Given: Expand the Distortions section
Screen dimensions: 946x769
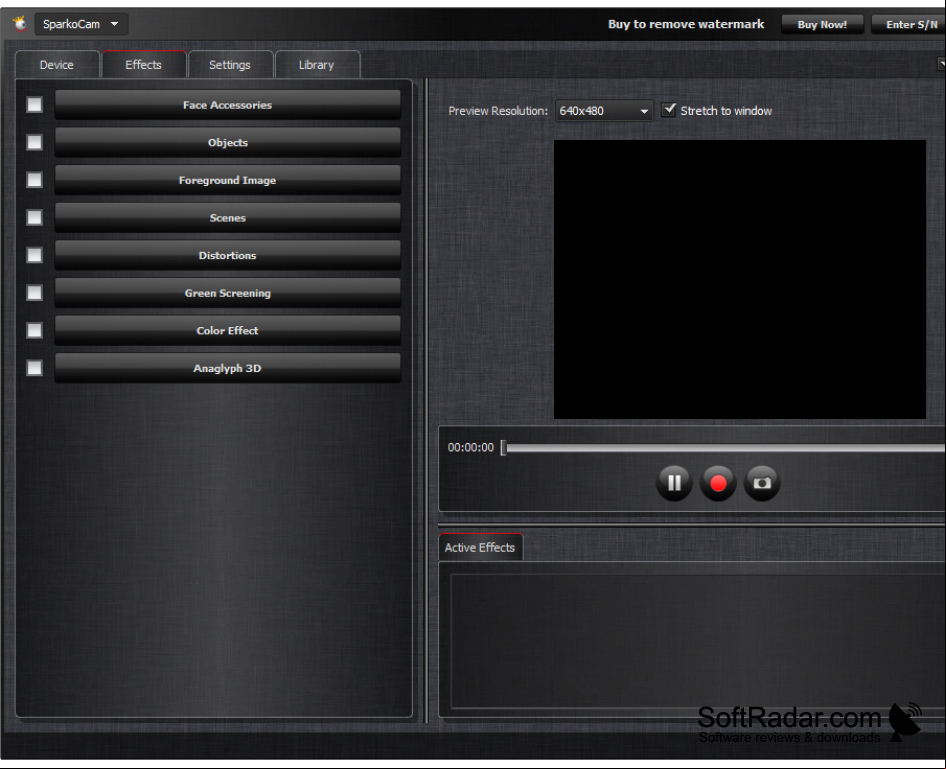Looking at the screenshot, I should (x=227, y=255).
